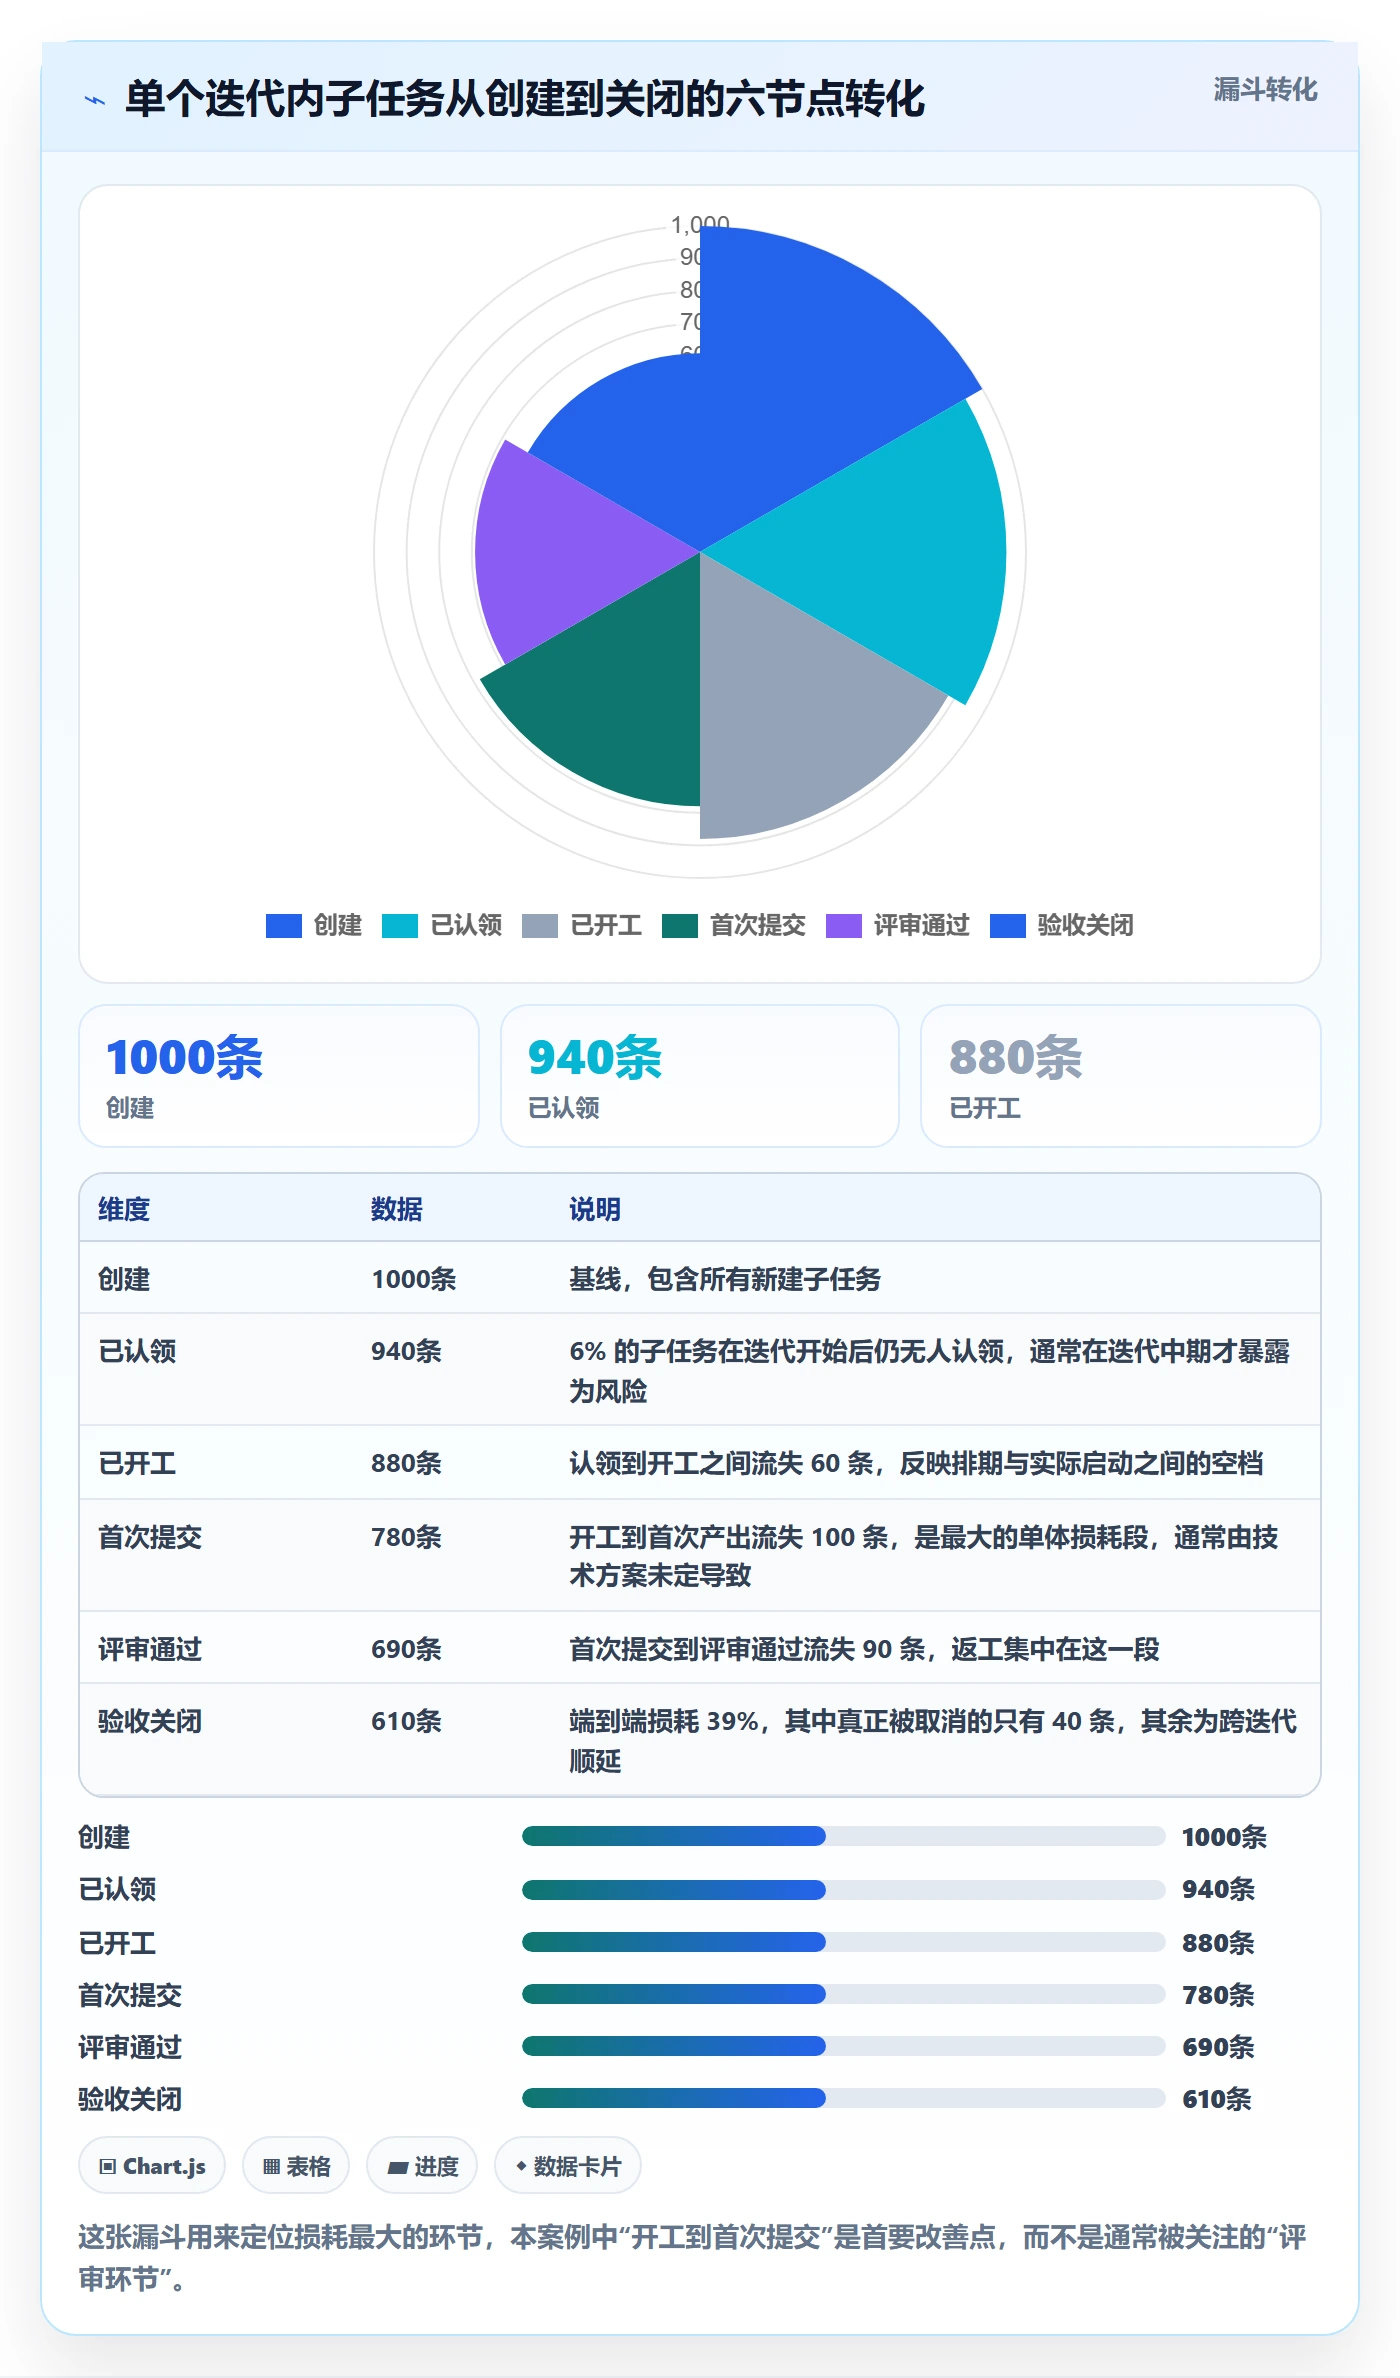Toggle the 验收关闭 legend item
This screenshot has width=1400, height=2378.
click(x=1062, y=925)
